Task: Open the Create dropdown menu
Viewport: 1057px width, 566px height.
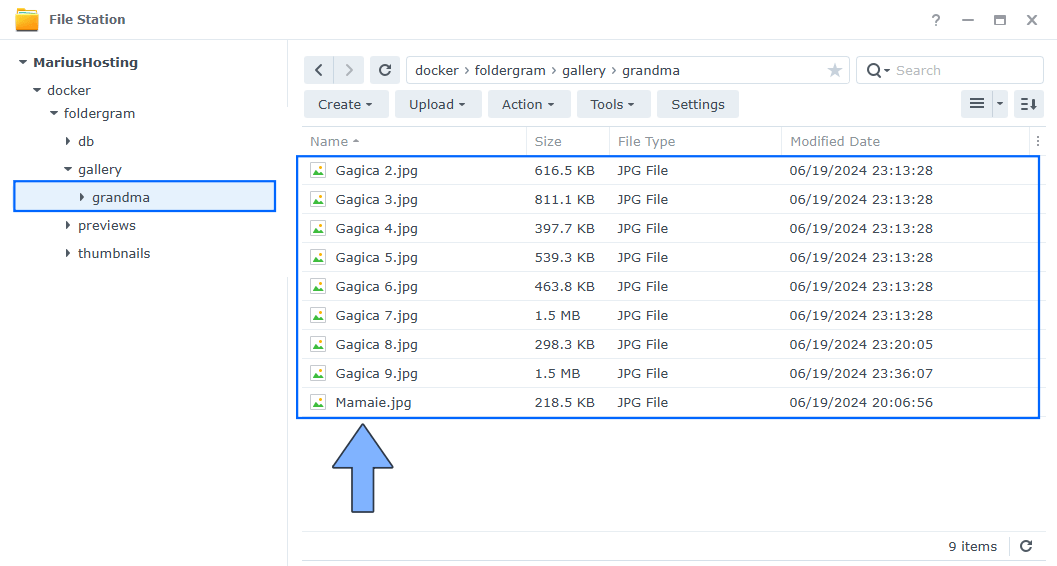Action: tap(346, 104)
